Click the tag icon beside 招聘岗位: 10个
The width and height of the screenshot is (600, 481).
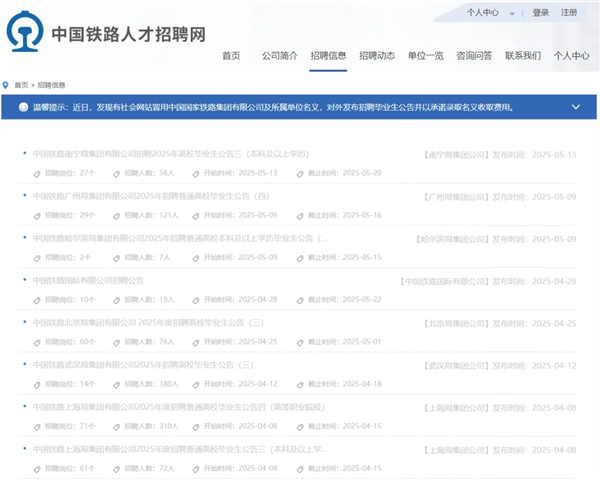click(x=37, y=300)
